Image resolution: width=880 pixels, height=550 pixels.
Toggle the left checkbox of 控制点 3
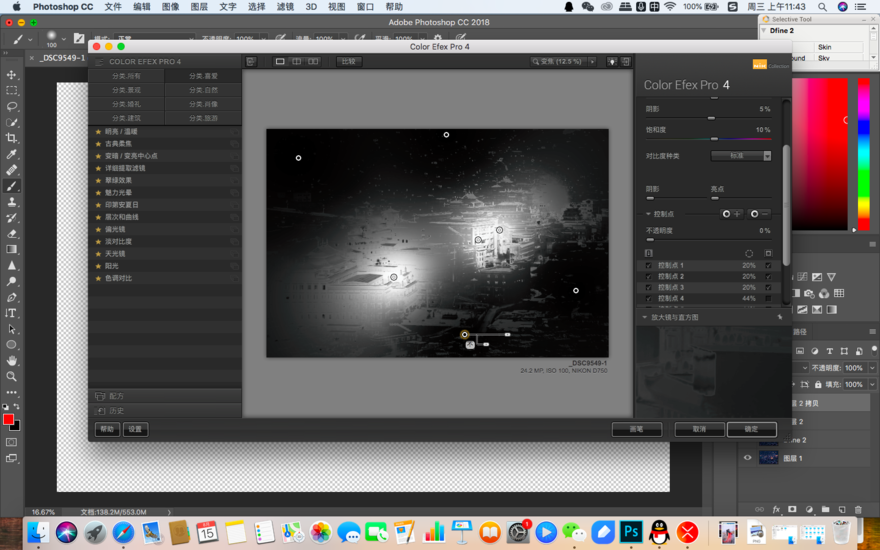(649, 287)
